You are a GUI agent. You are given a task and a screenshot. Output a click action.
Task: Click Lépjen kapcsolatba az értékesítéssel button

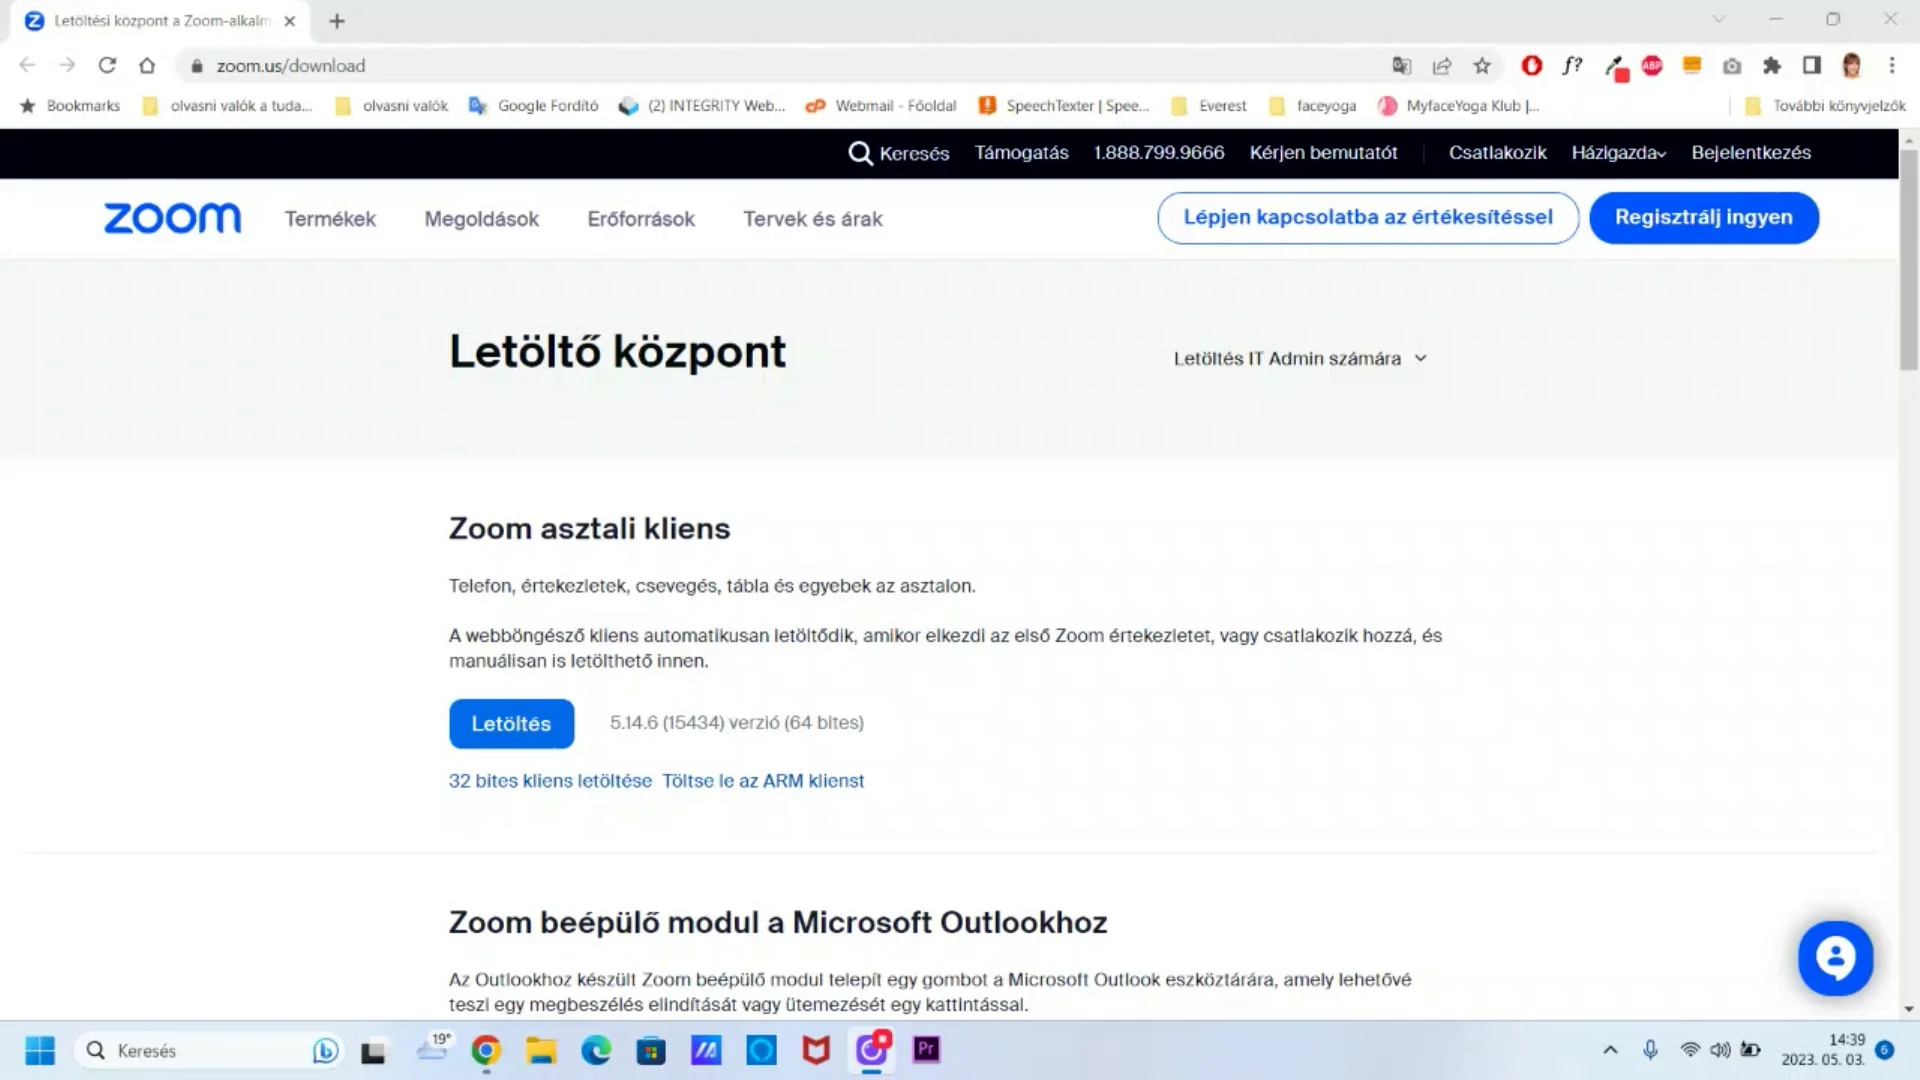click(x=1368, y=218)
